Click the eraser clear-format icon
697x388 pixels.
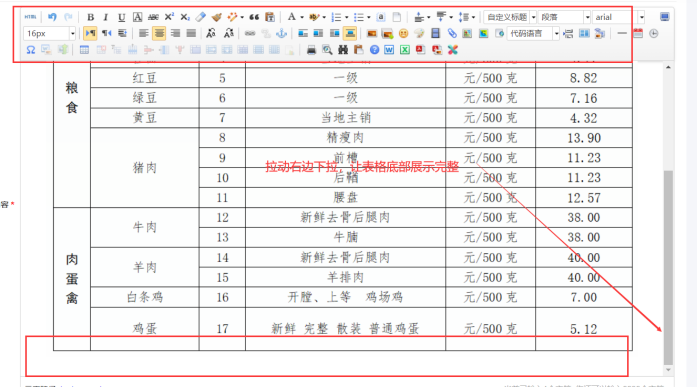[x=200, y=17]
